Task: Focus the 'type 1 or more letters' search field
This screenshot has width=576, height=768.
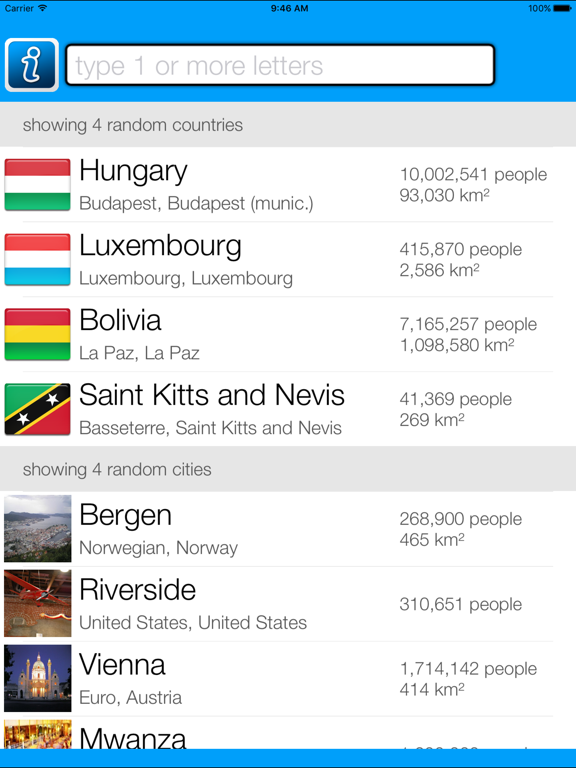Action: tap(280, 65)
